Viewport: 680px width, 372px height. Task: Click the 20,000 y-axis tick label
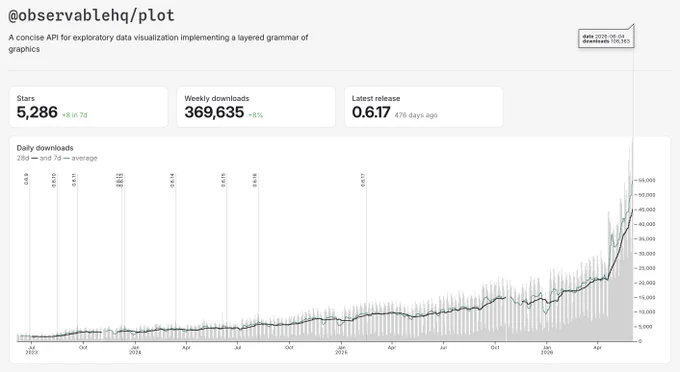tap(647, 283)
